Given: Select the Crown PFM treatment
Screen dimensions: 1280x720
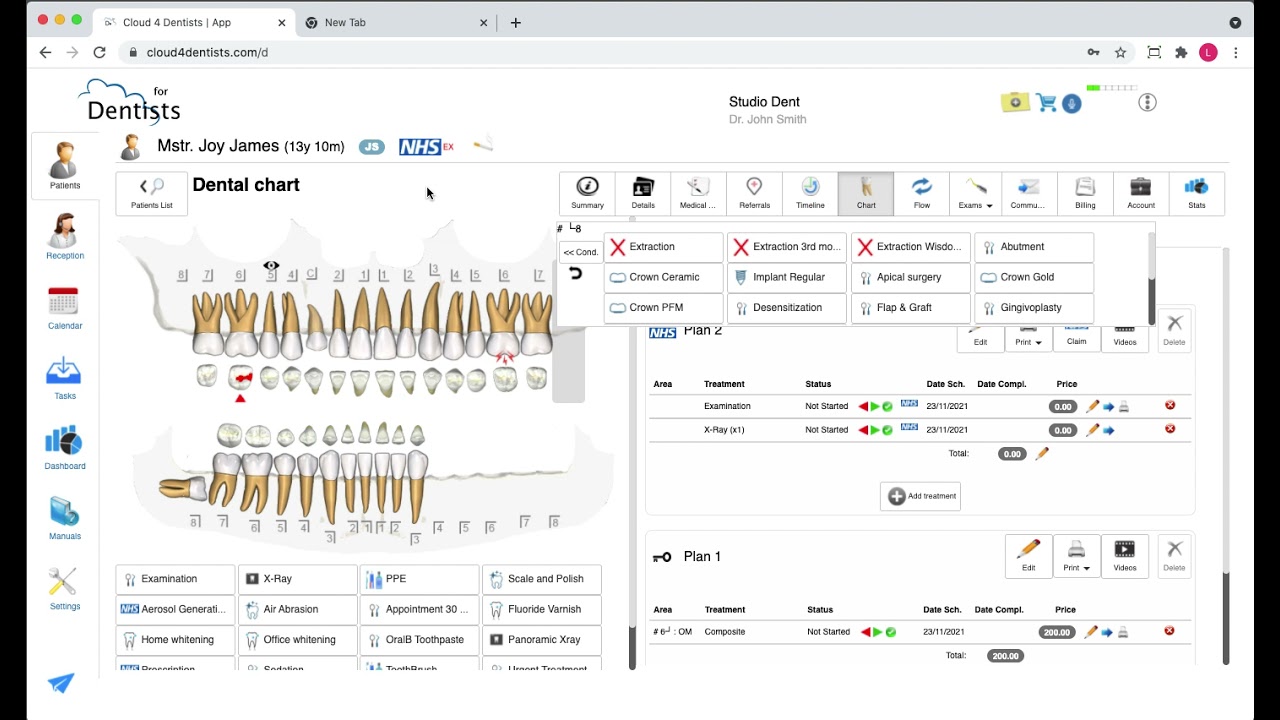Looking at the screenshot, I should point(663,308).
